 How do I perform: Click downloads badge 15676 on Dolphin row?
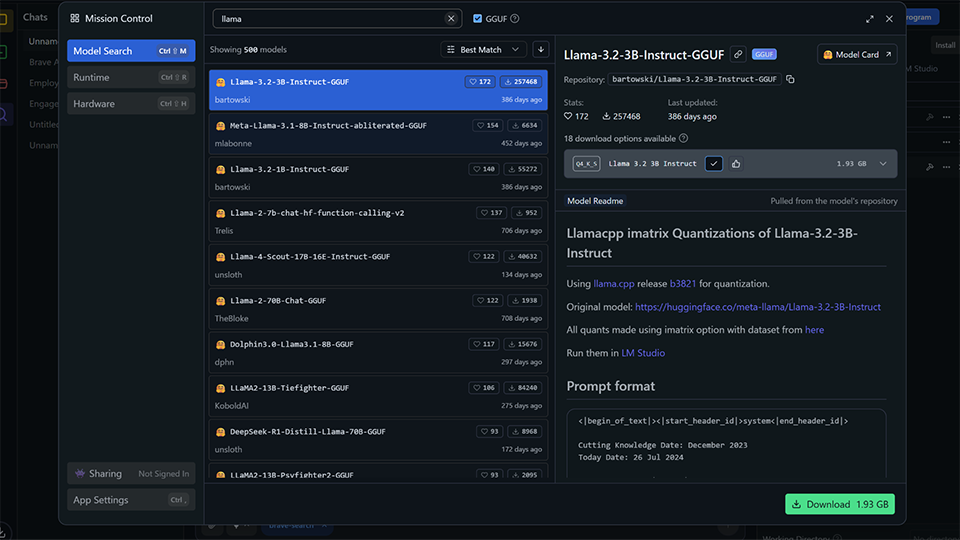[523, 344]
